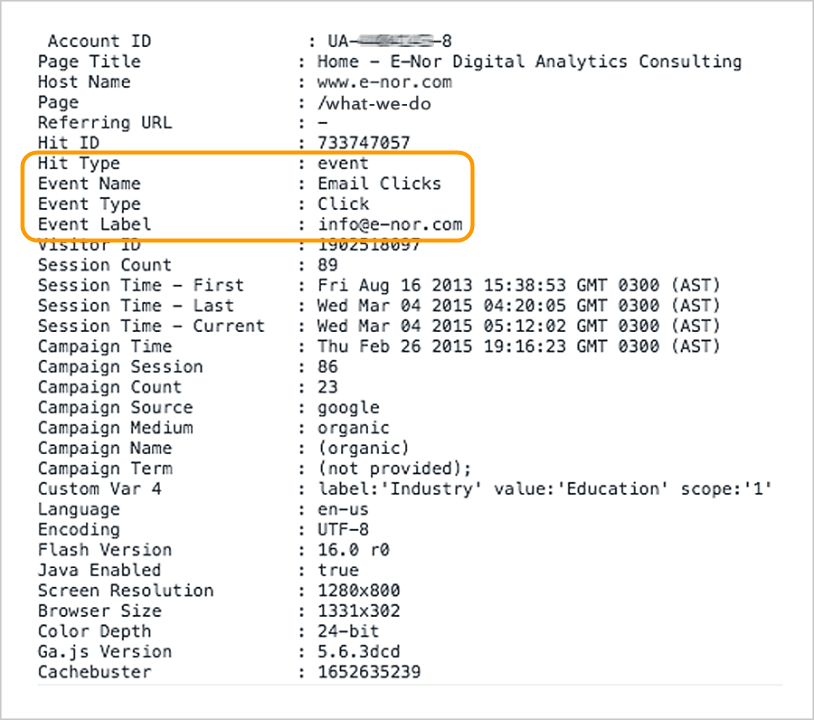Click the info@e-nor.com event label

tap(390, 224)
